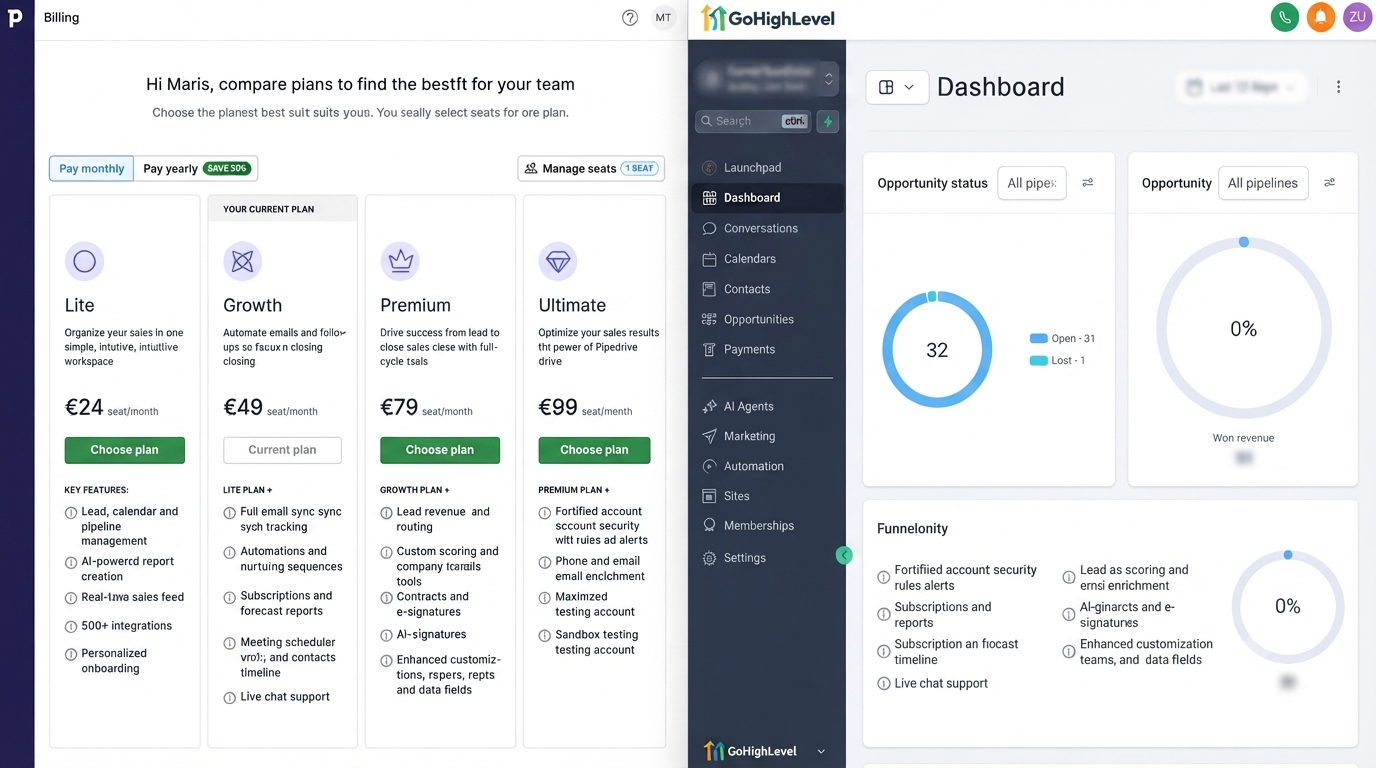Choose the Premium plan

click(x=440, y=450)
